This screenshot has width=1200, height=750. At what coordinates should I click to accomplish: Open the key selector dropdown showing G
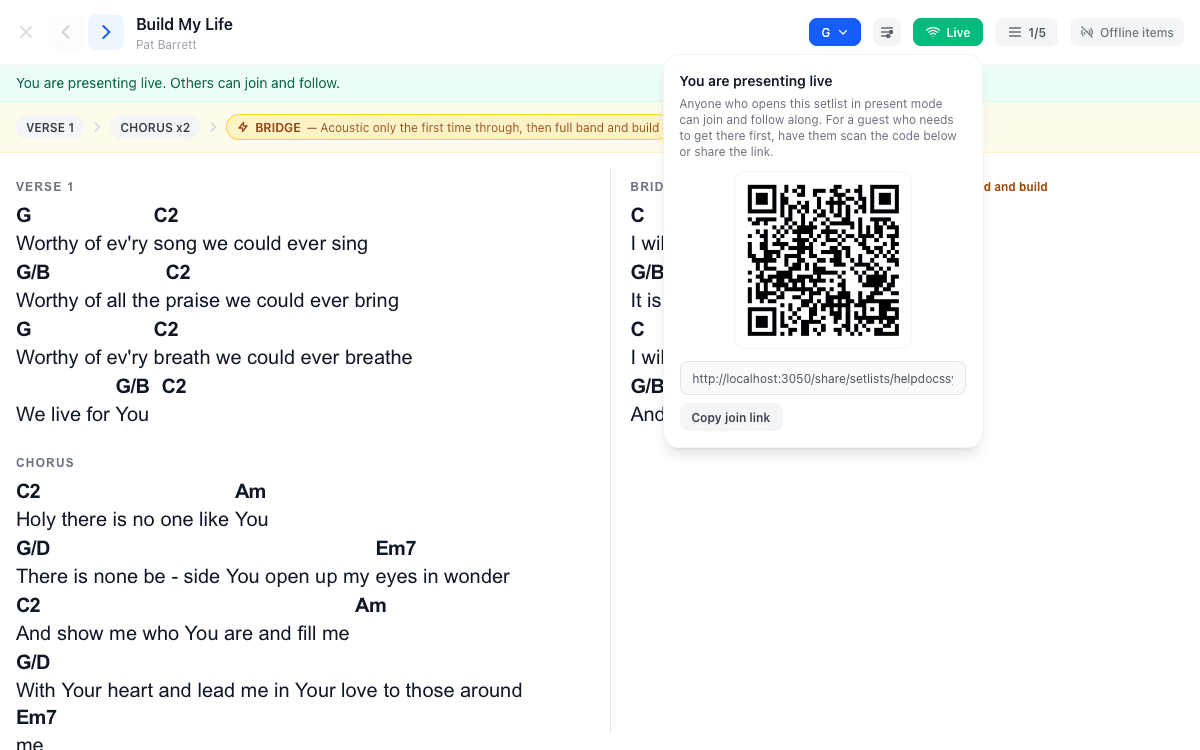(835, 32)
